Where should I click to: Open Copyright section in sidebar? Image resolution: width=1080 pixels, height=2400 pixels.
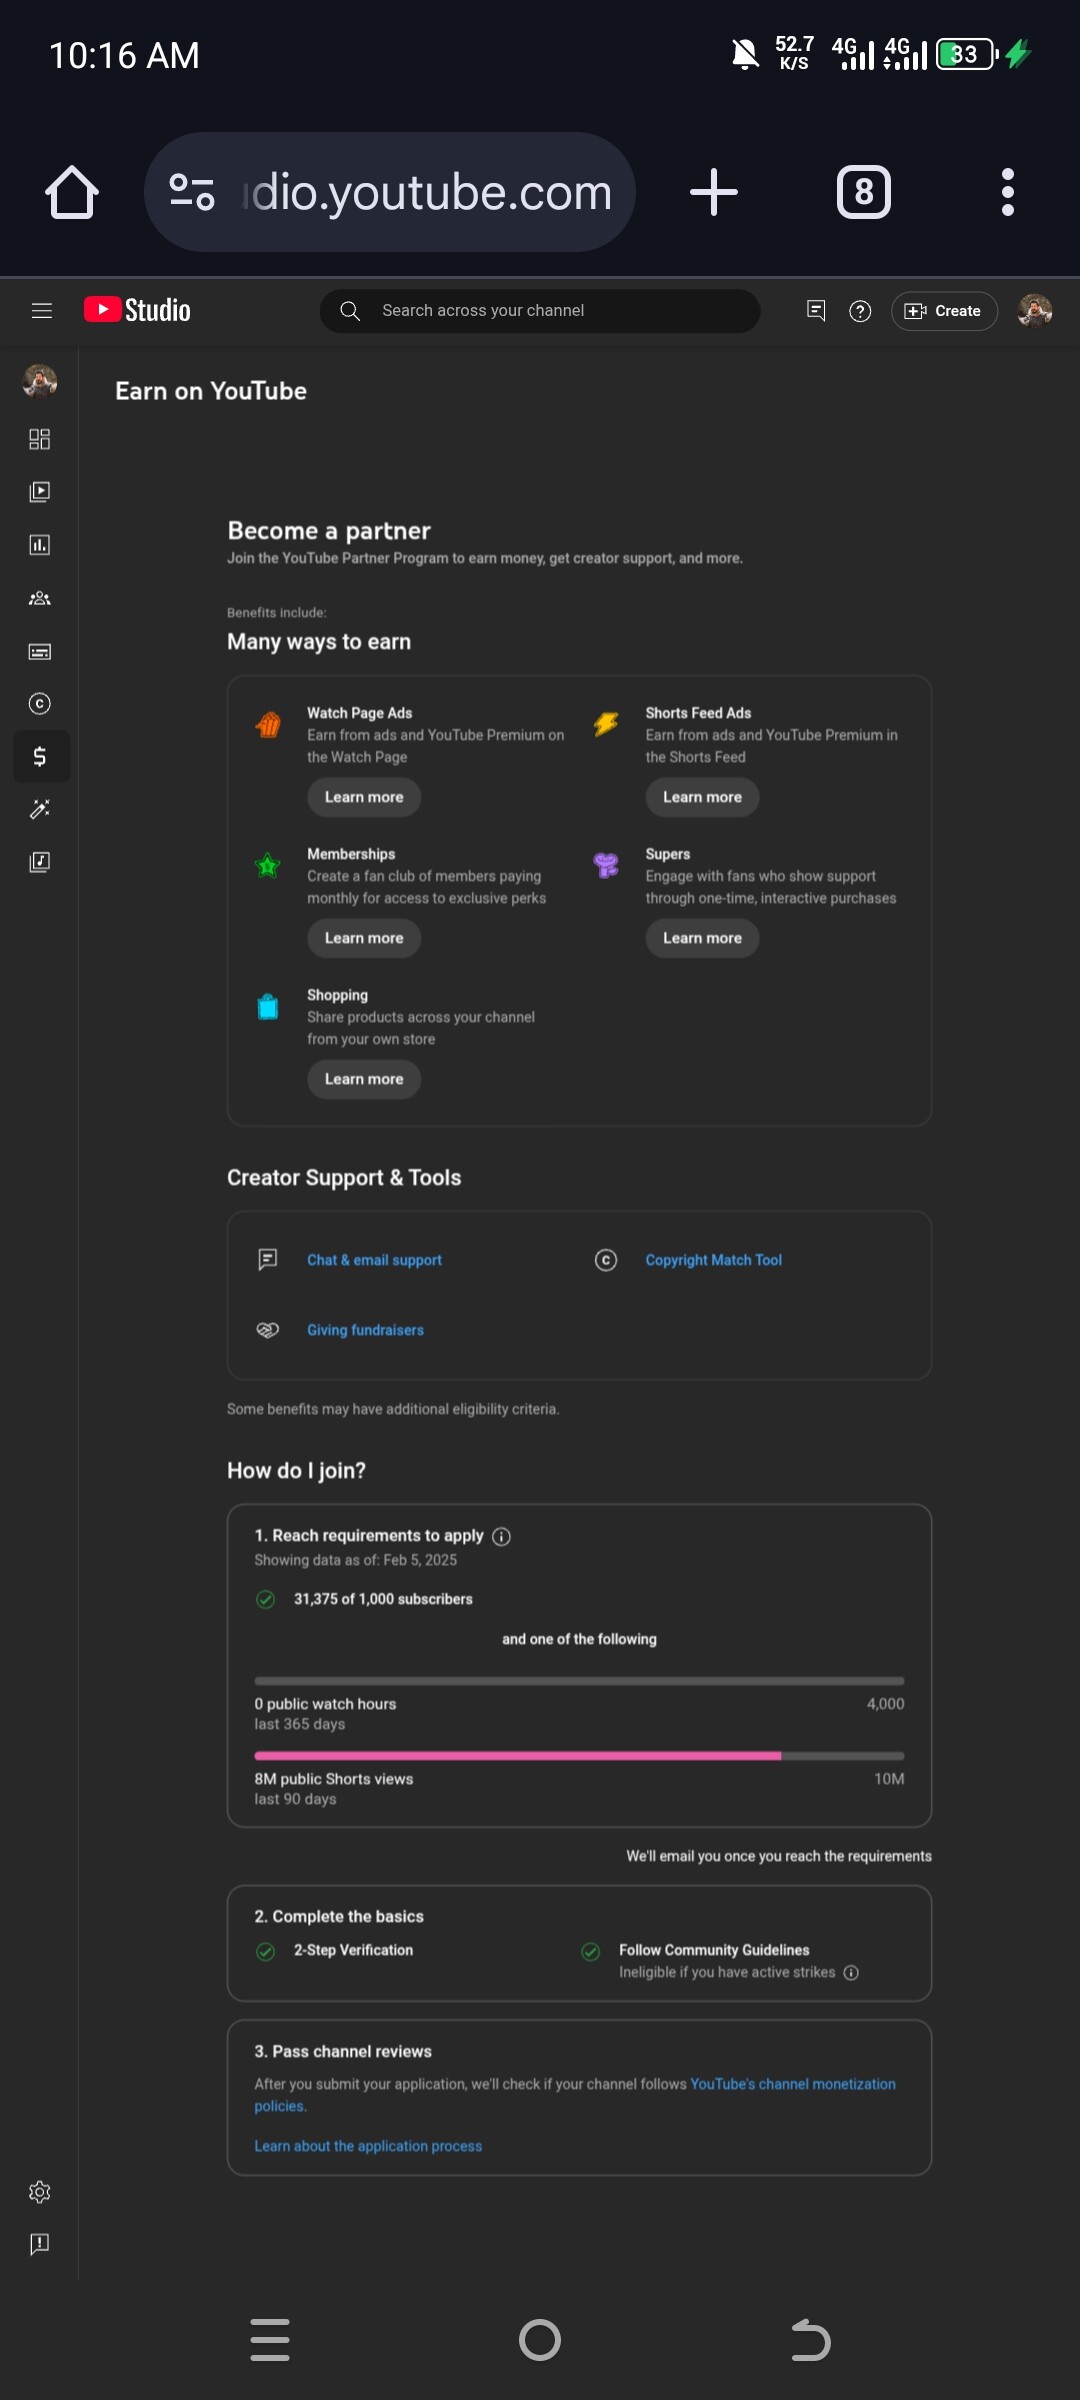39,704
